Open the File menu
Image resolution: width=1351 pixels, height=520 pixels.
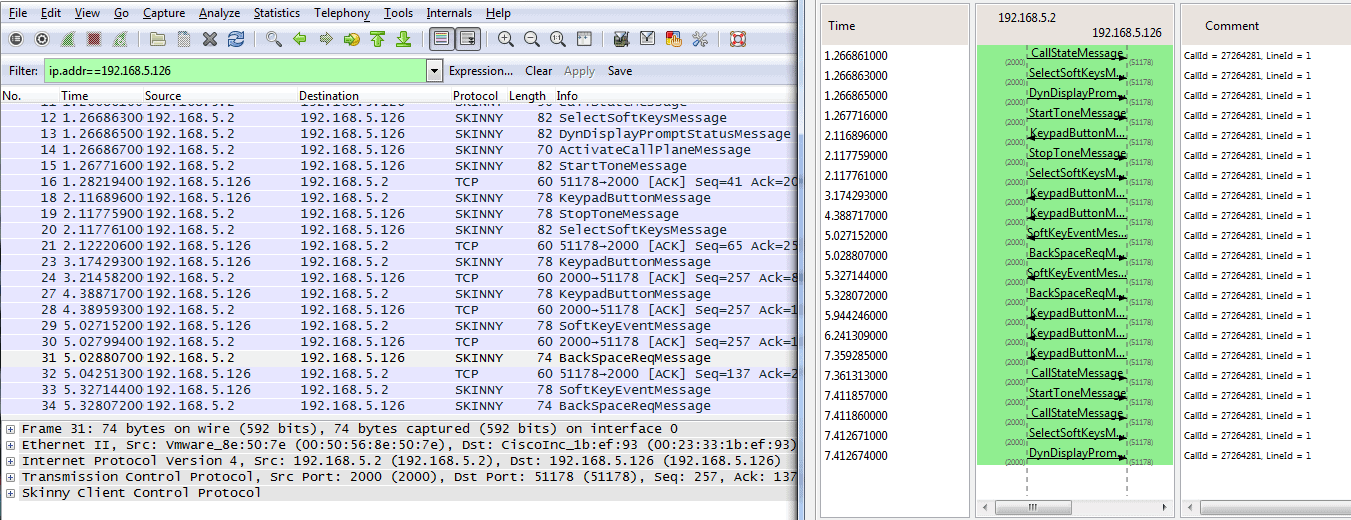[18, 13]
